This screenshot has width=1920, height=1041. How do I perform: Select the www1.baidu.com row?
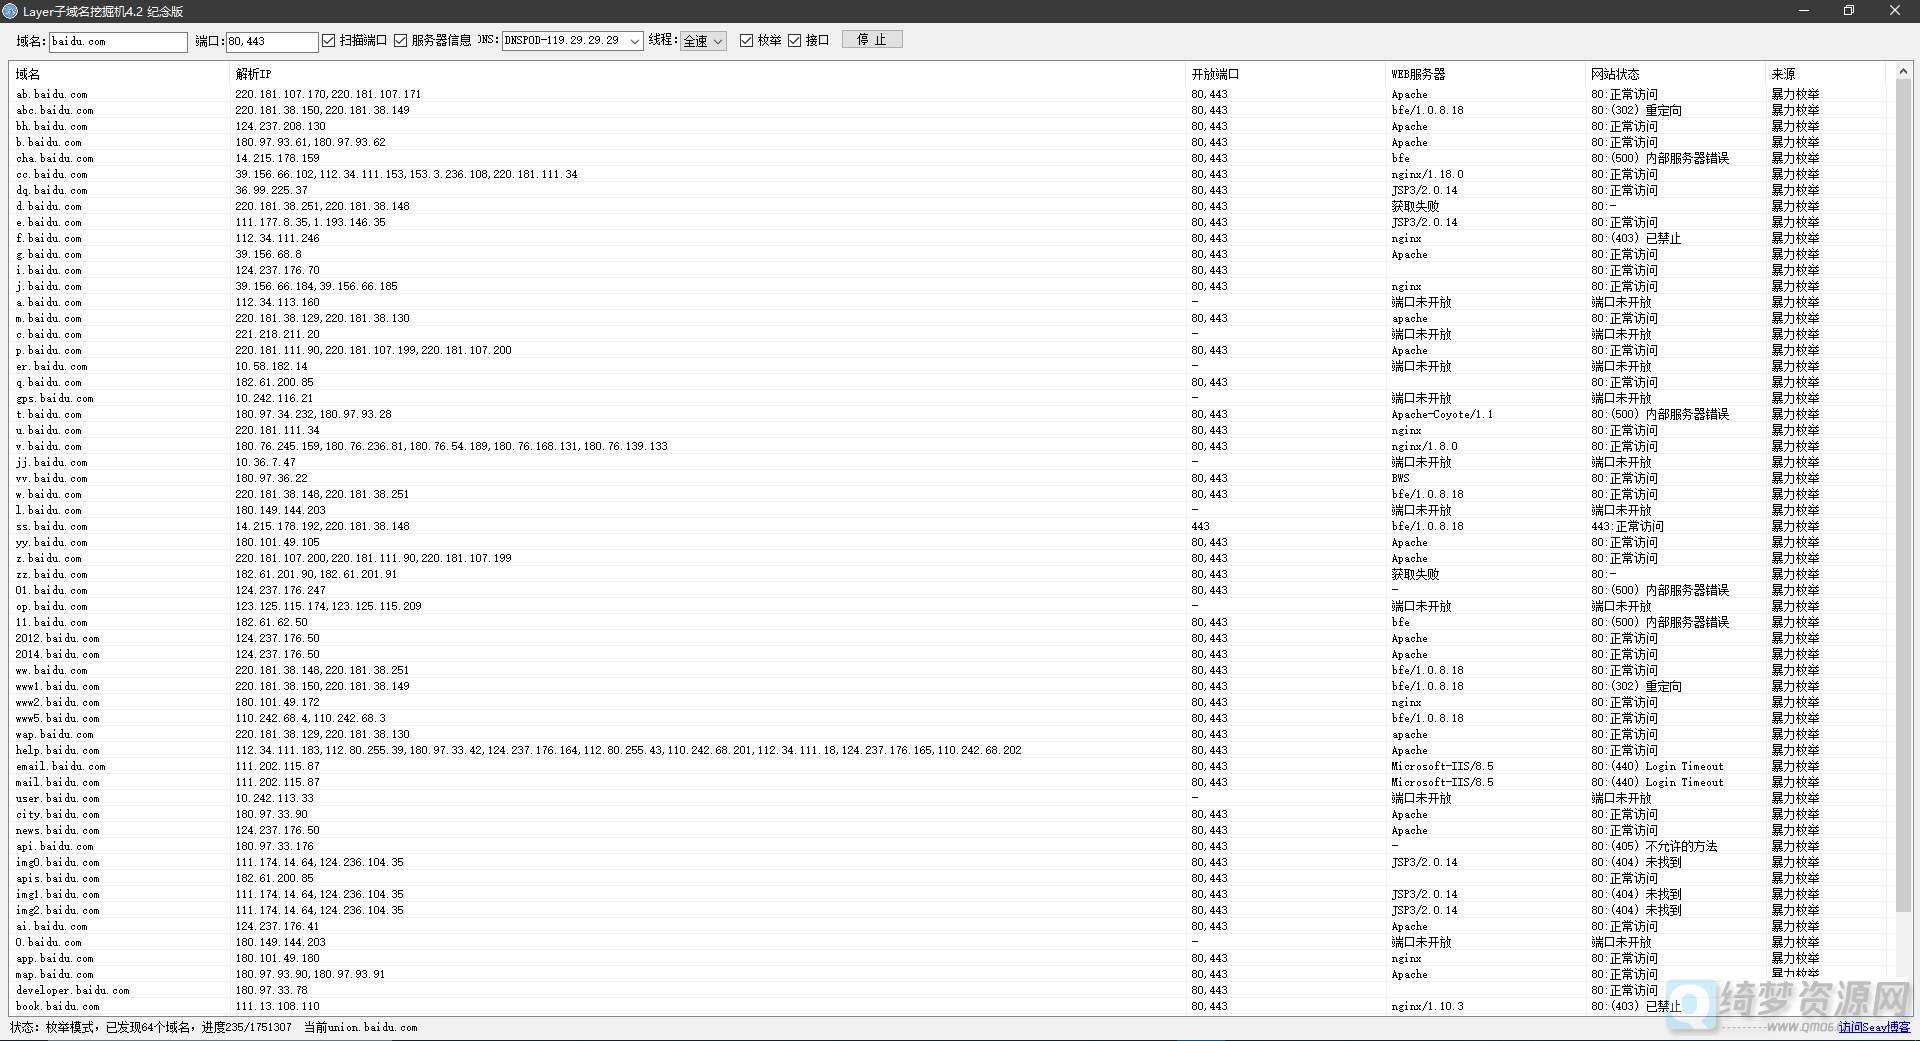point(950,686)
